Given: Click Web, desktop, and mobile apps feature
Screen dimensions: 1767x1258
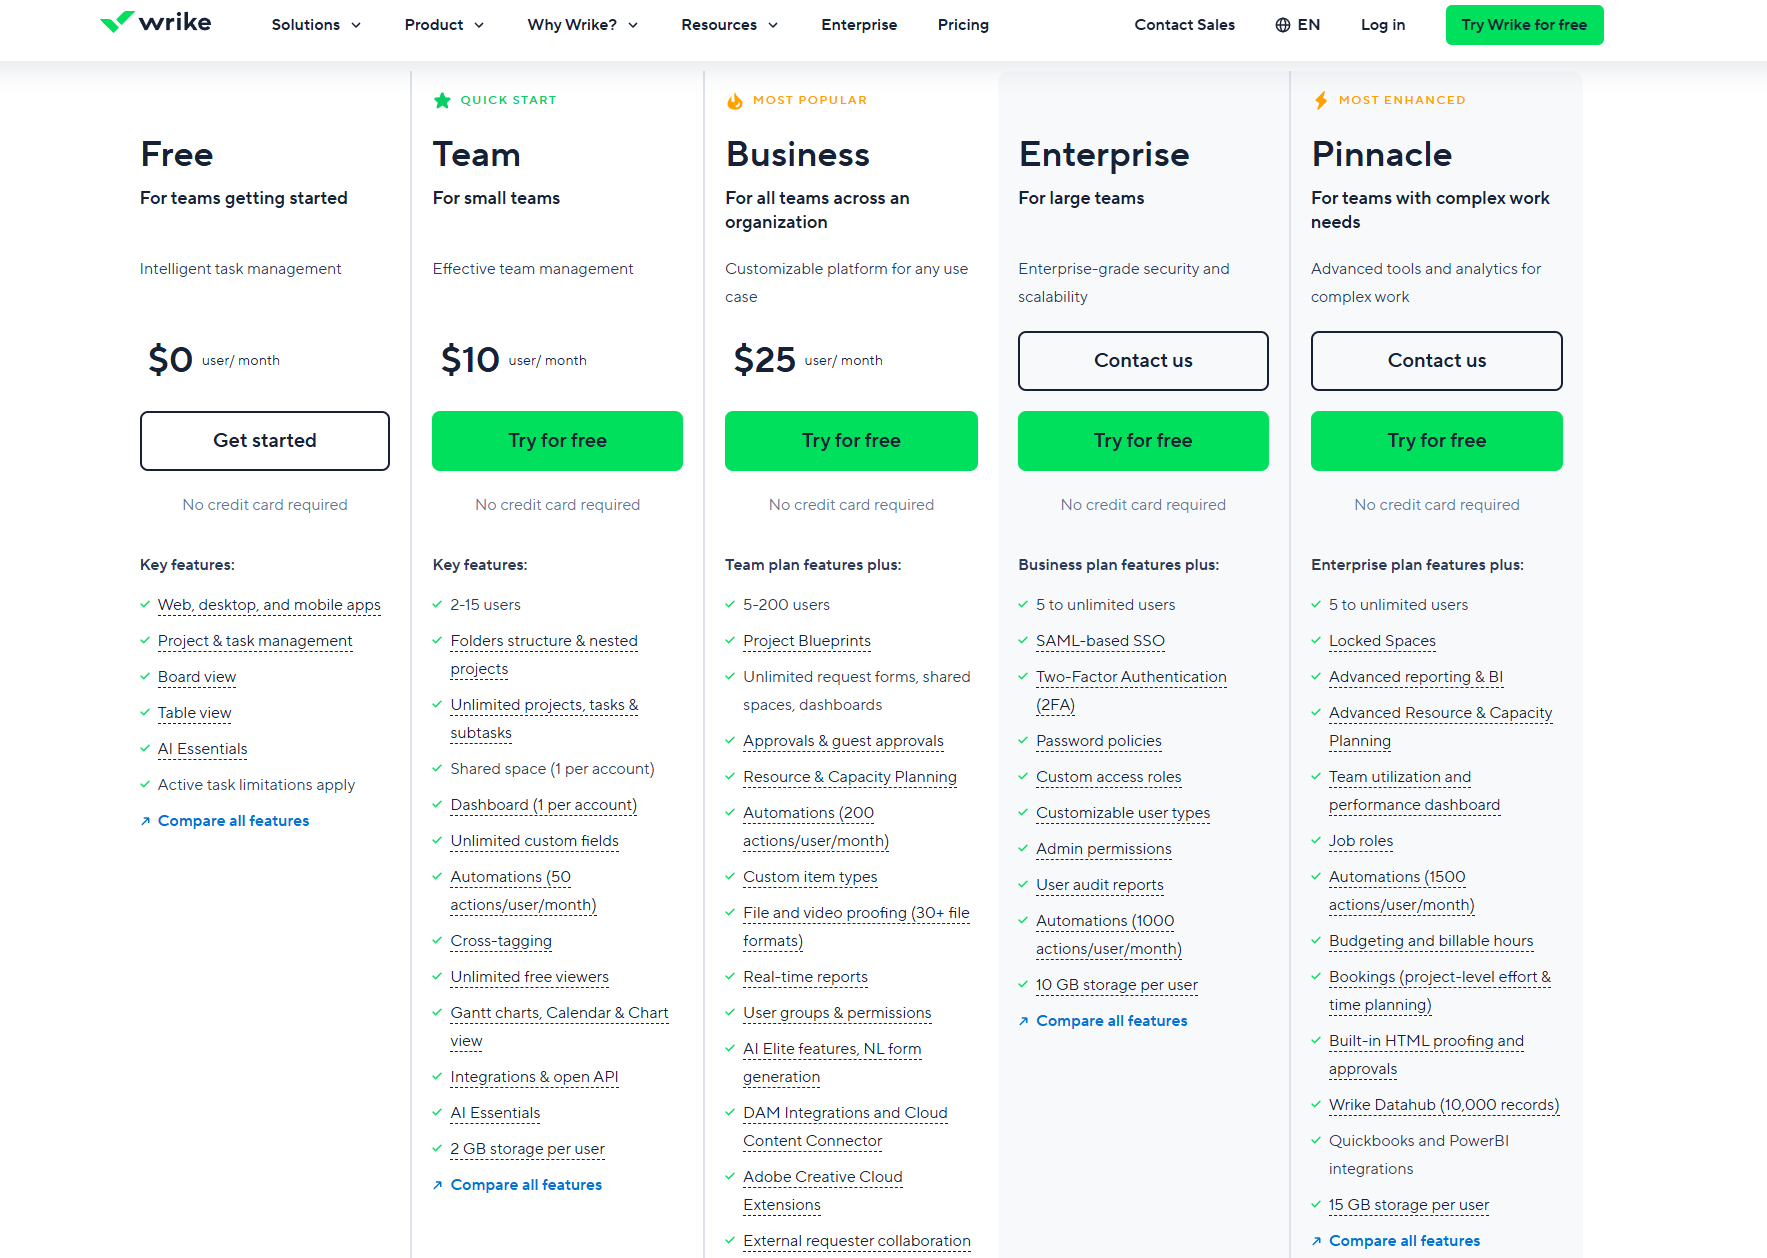Looking at the screenshot, I should (x=269, y=605).
